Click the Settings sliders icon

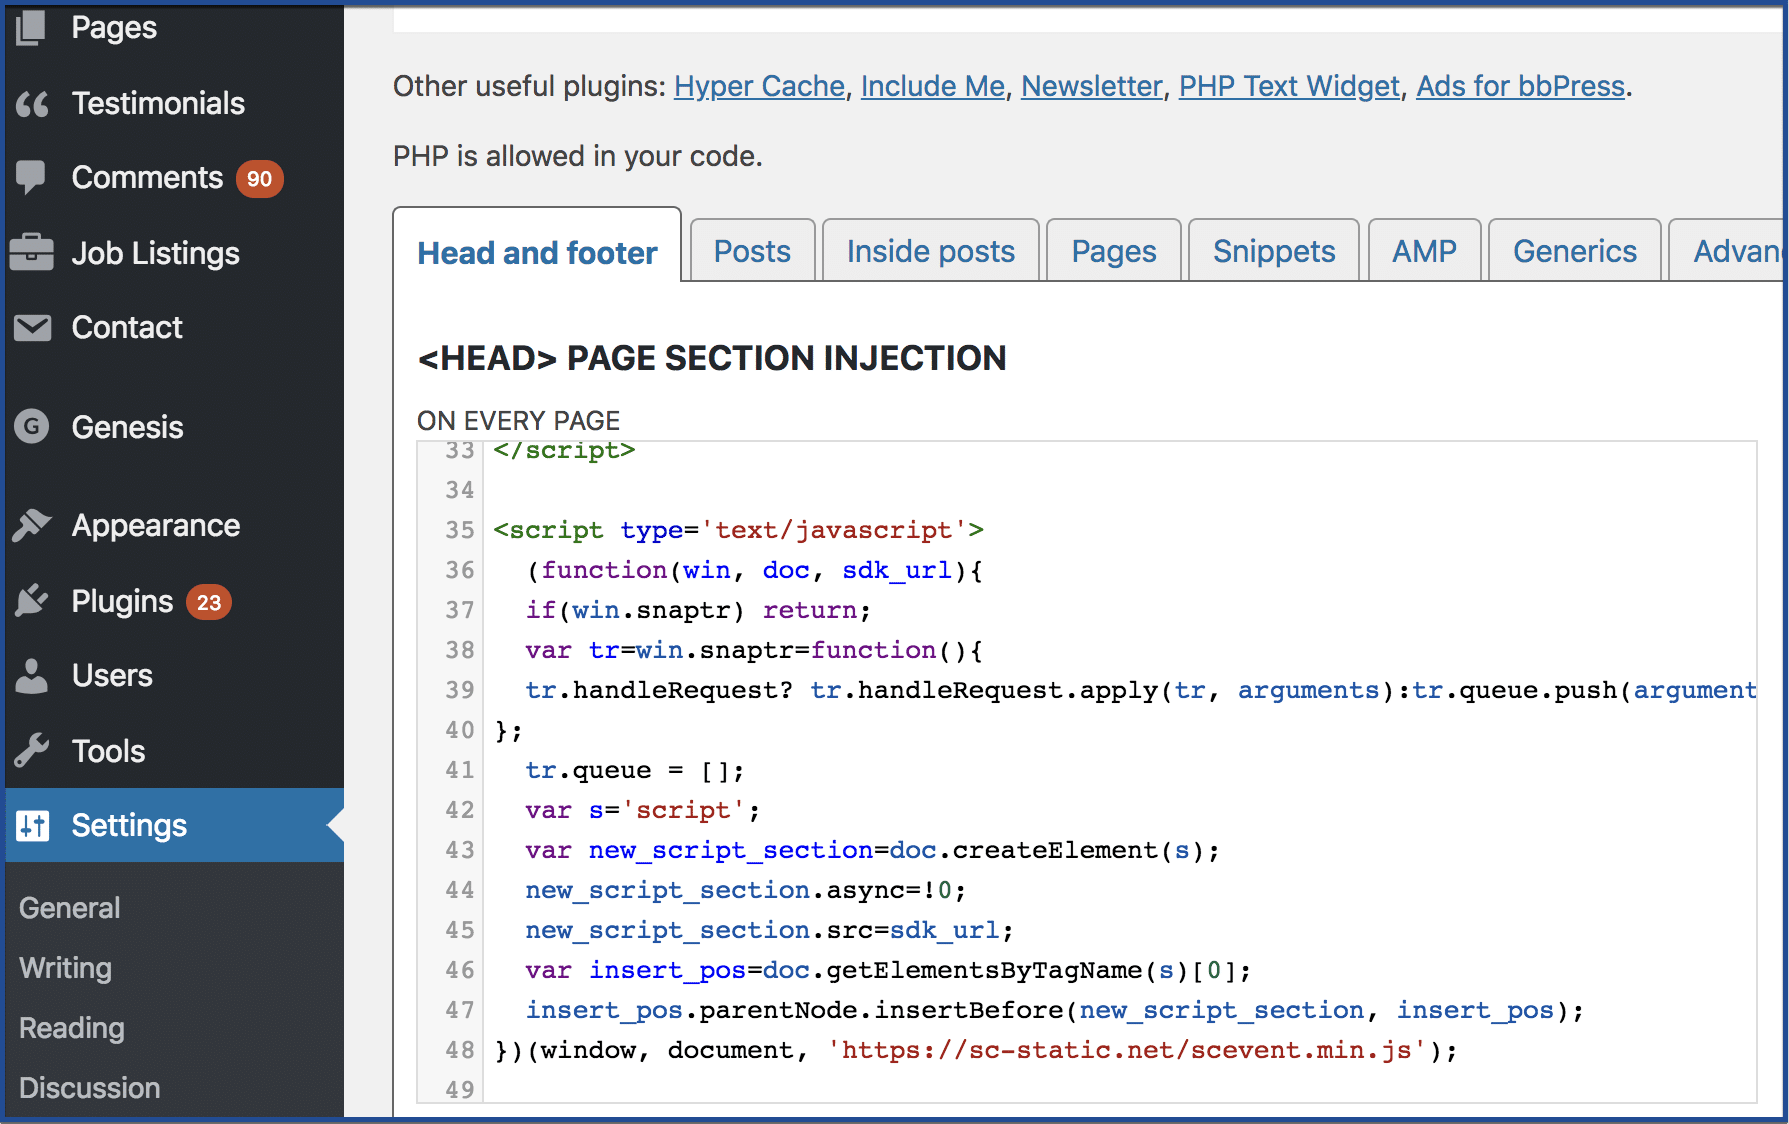click(32, 825)
